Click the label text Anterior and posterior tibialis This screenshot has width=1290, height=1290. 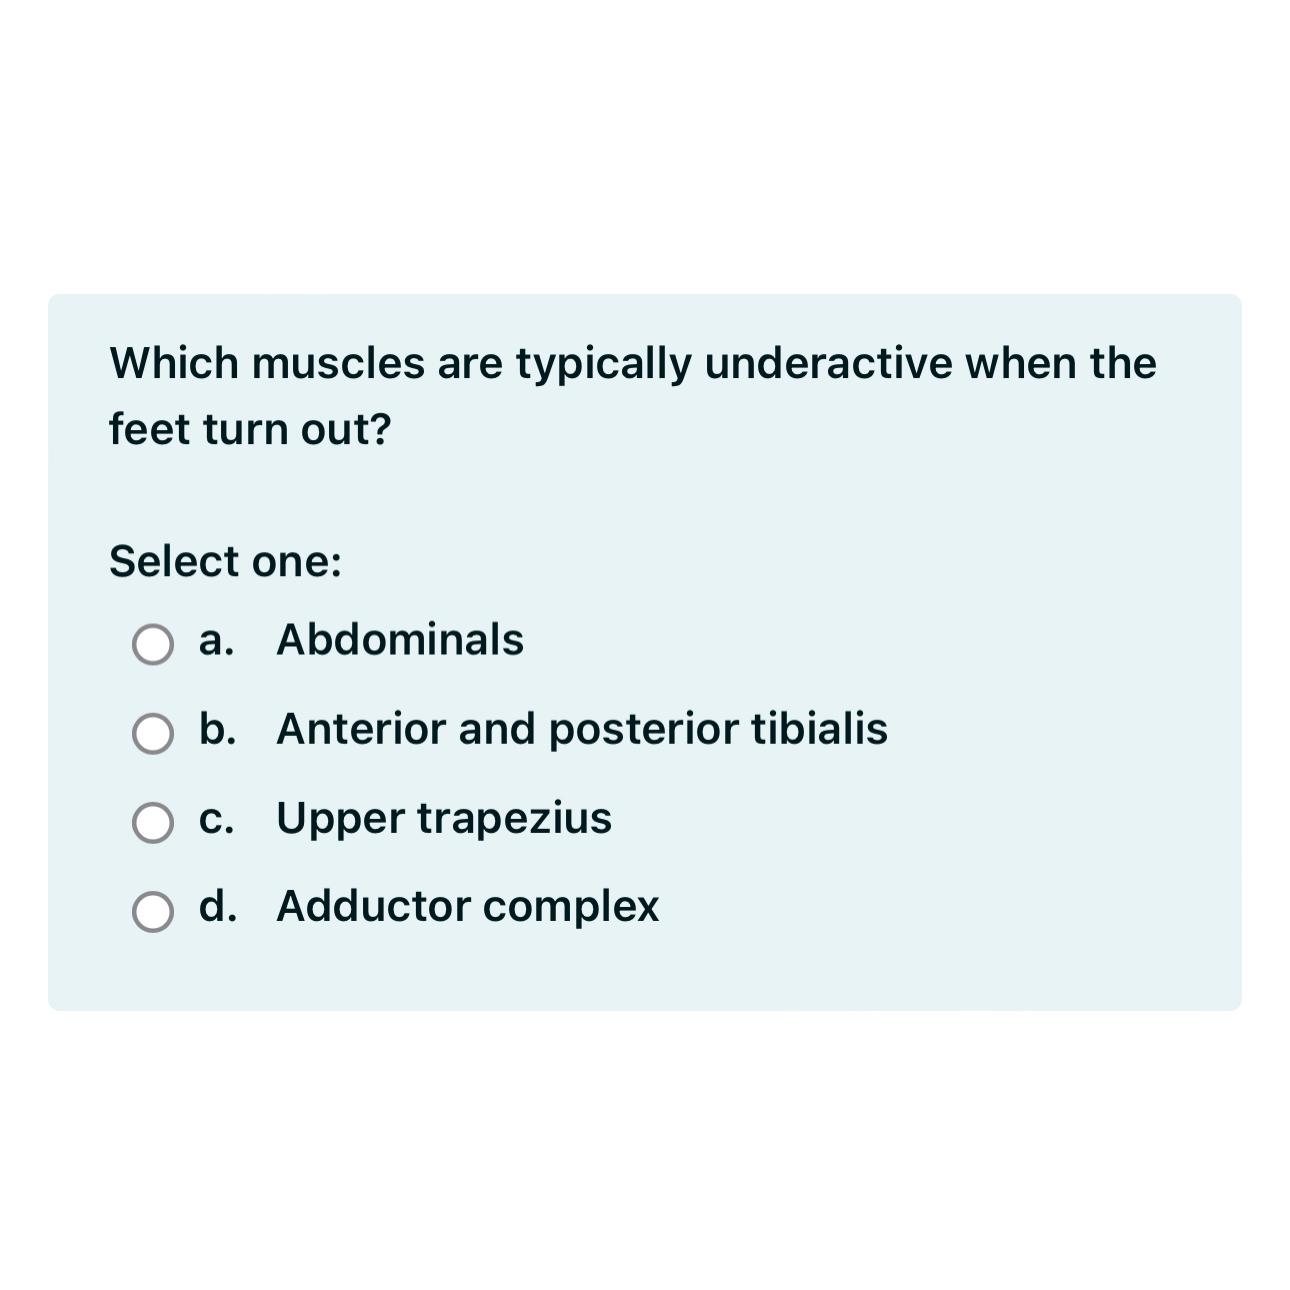tap(582, 730)
